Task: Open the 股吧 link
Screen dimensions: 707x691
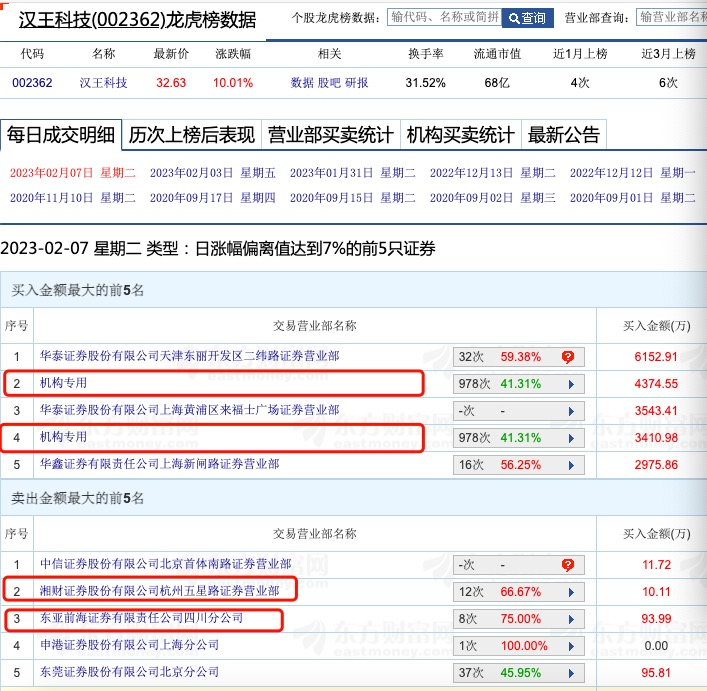Action: (329, 83)
